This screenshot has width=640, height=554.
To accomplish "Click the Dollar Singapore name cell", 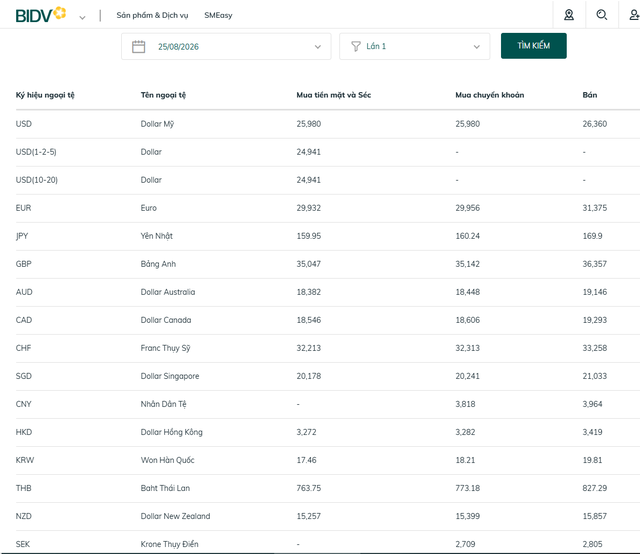I will 170,376.
